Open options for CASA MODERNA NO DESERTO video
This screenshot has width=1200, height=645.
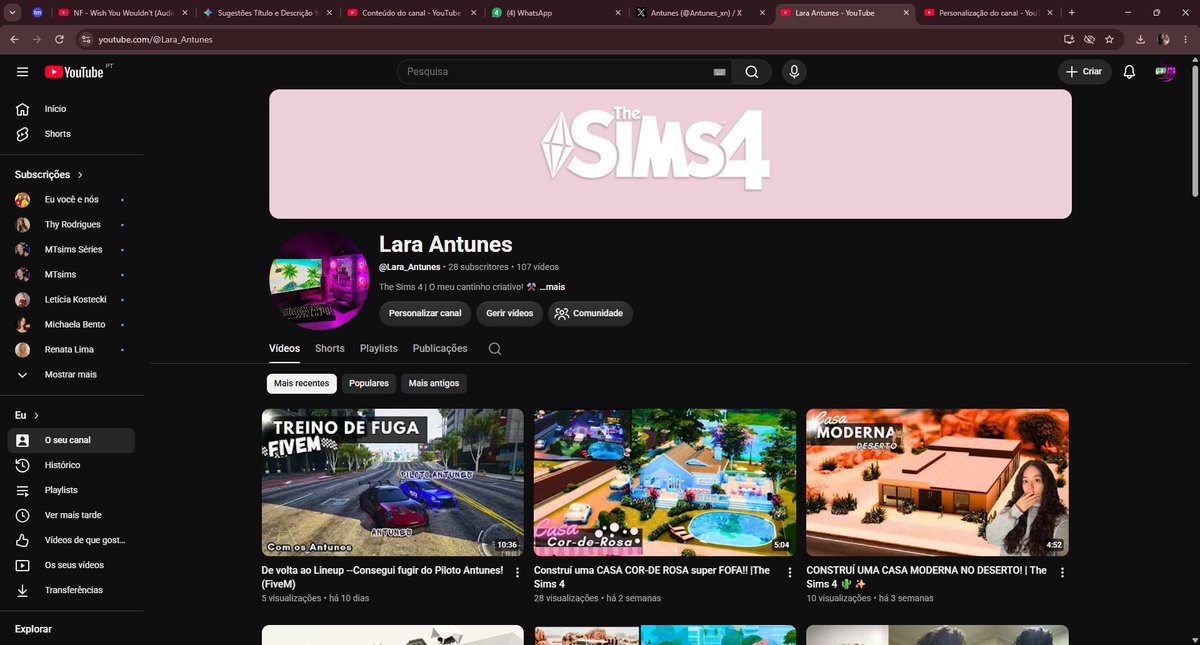click(1062, 573)
